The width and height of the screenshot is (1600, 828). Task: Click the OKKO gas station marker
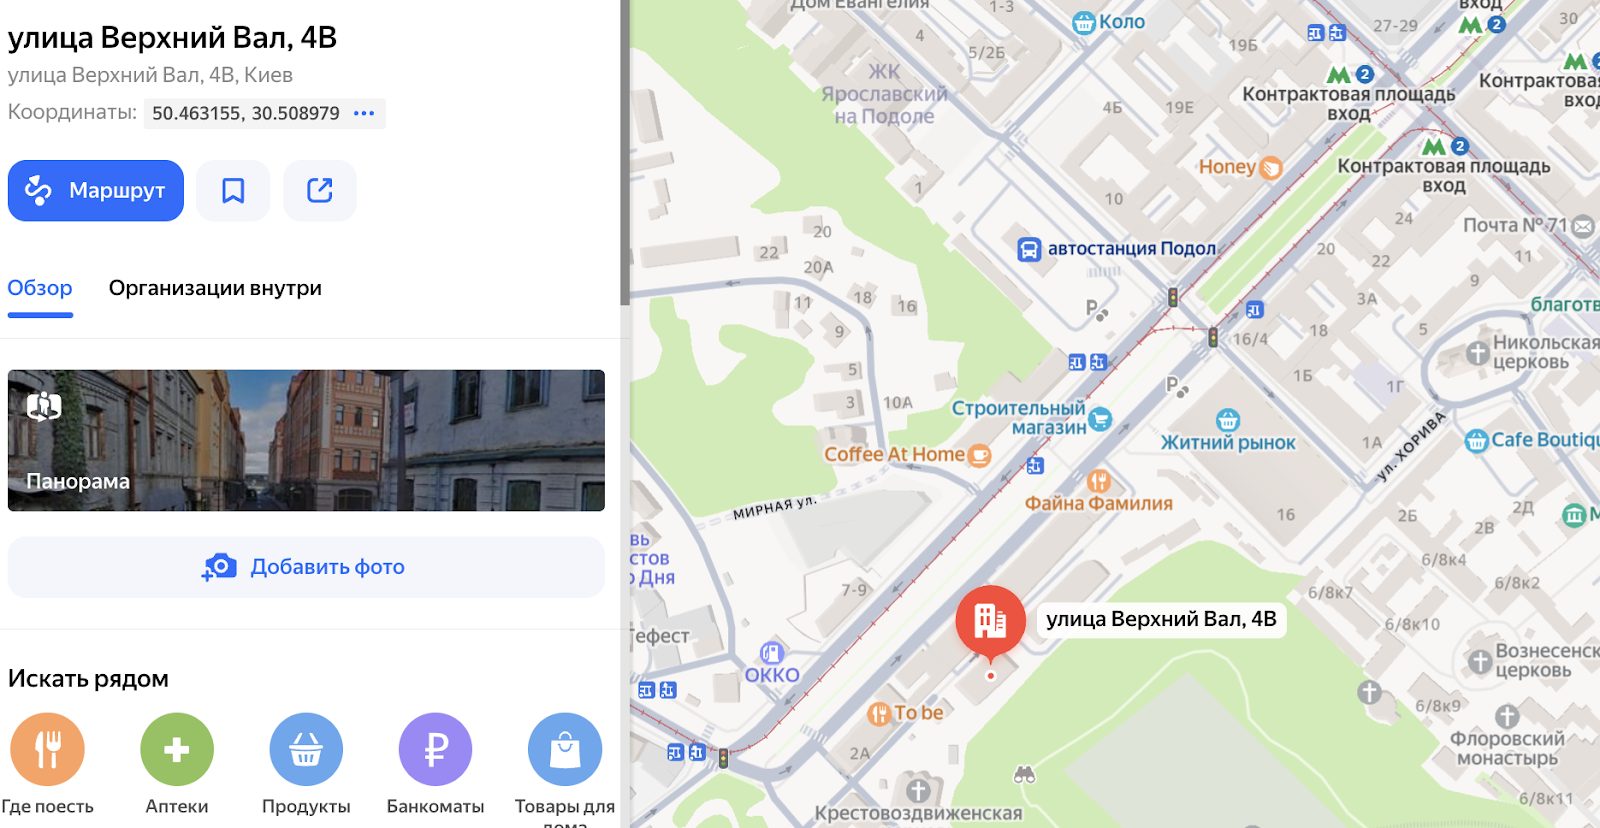771,654
